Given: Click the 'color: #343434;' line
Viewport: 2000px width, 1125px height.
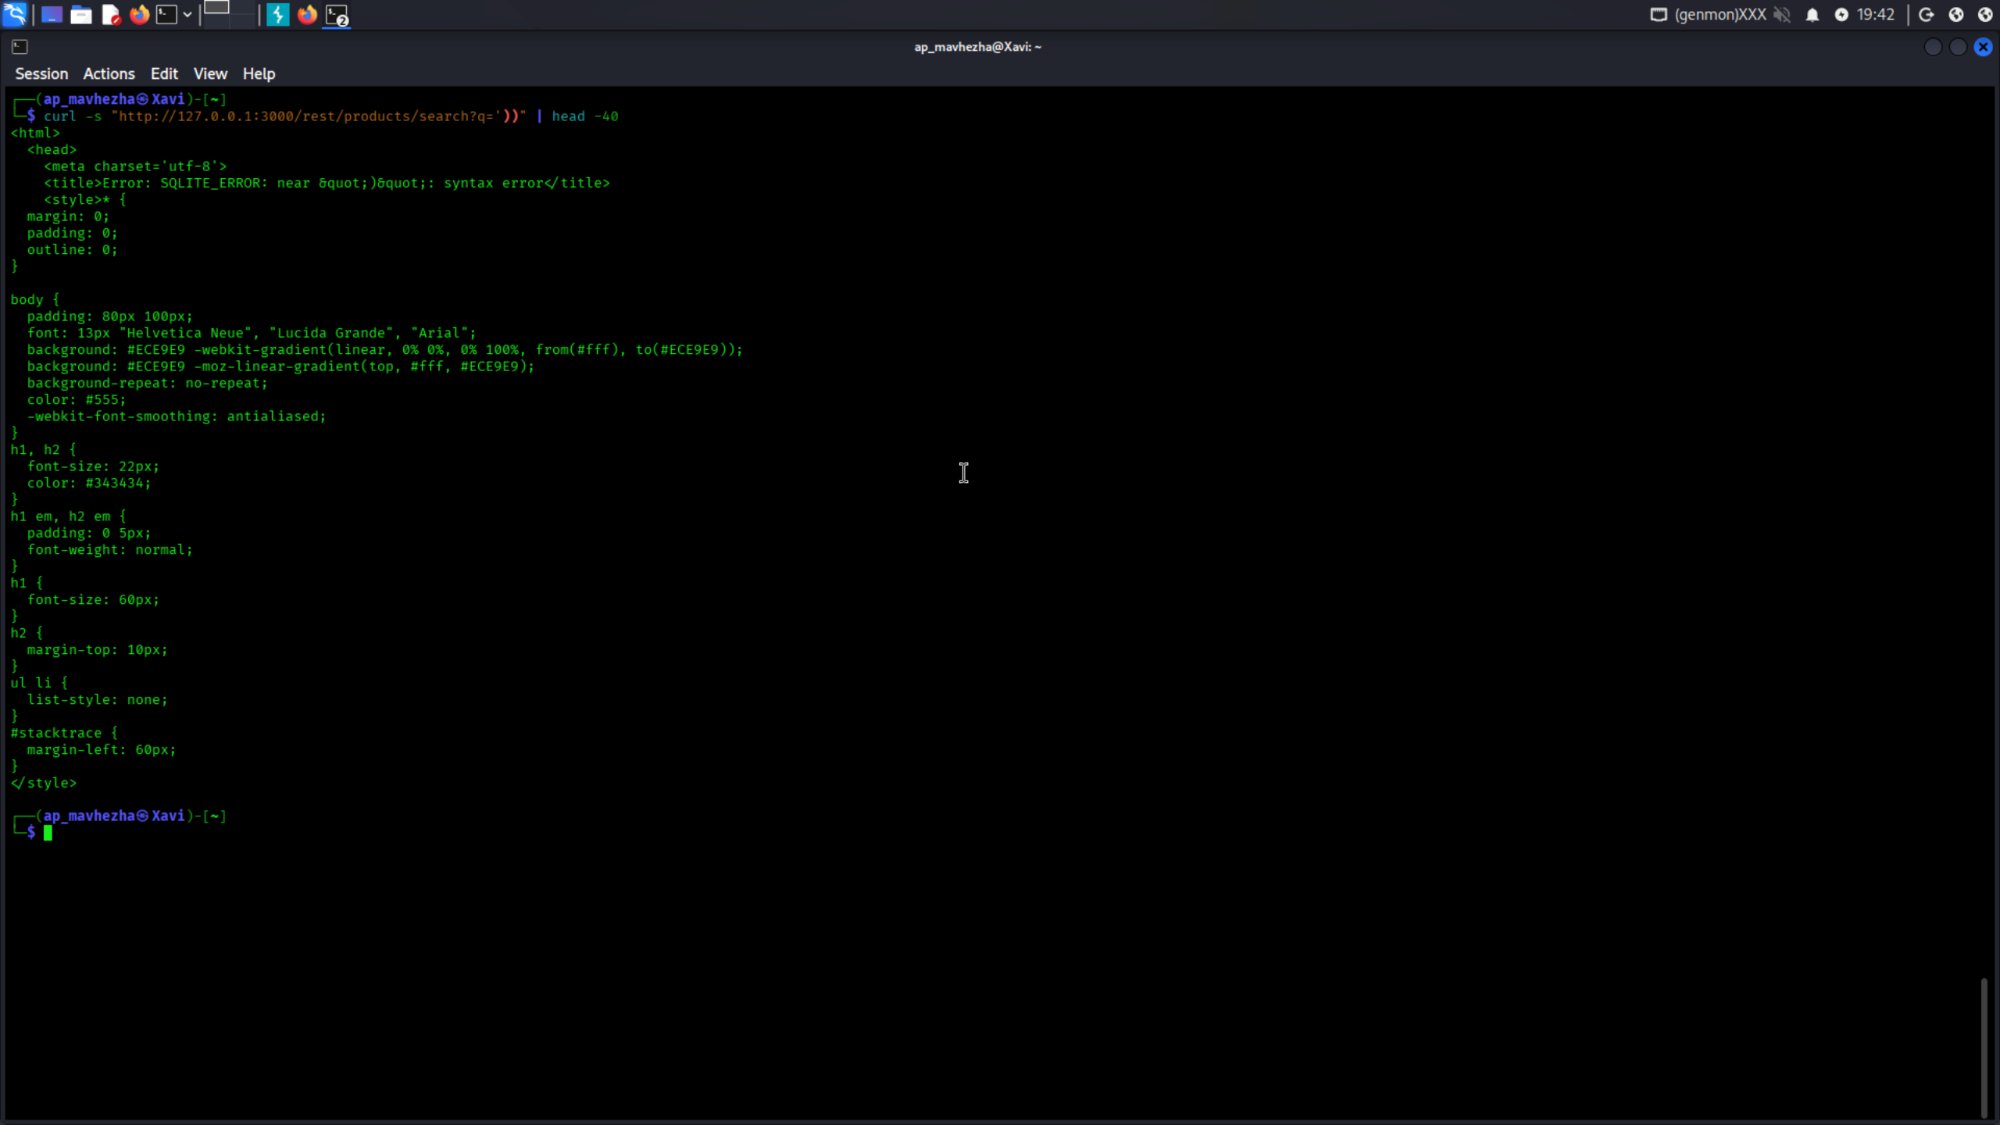Looking at the screenshot, I should (x=89, y=483).
